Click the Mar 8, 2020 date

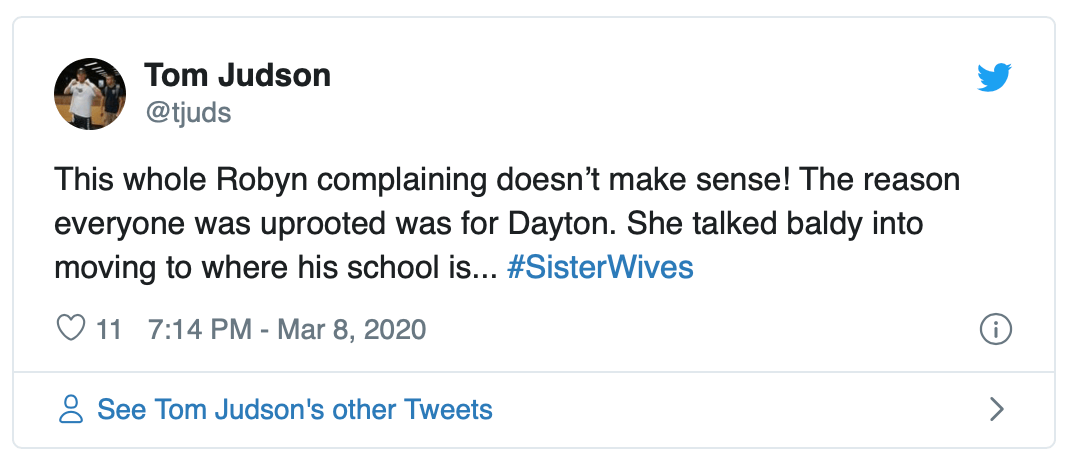[350, 329]
